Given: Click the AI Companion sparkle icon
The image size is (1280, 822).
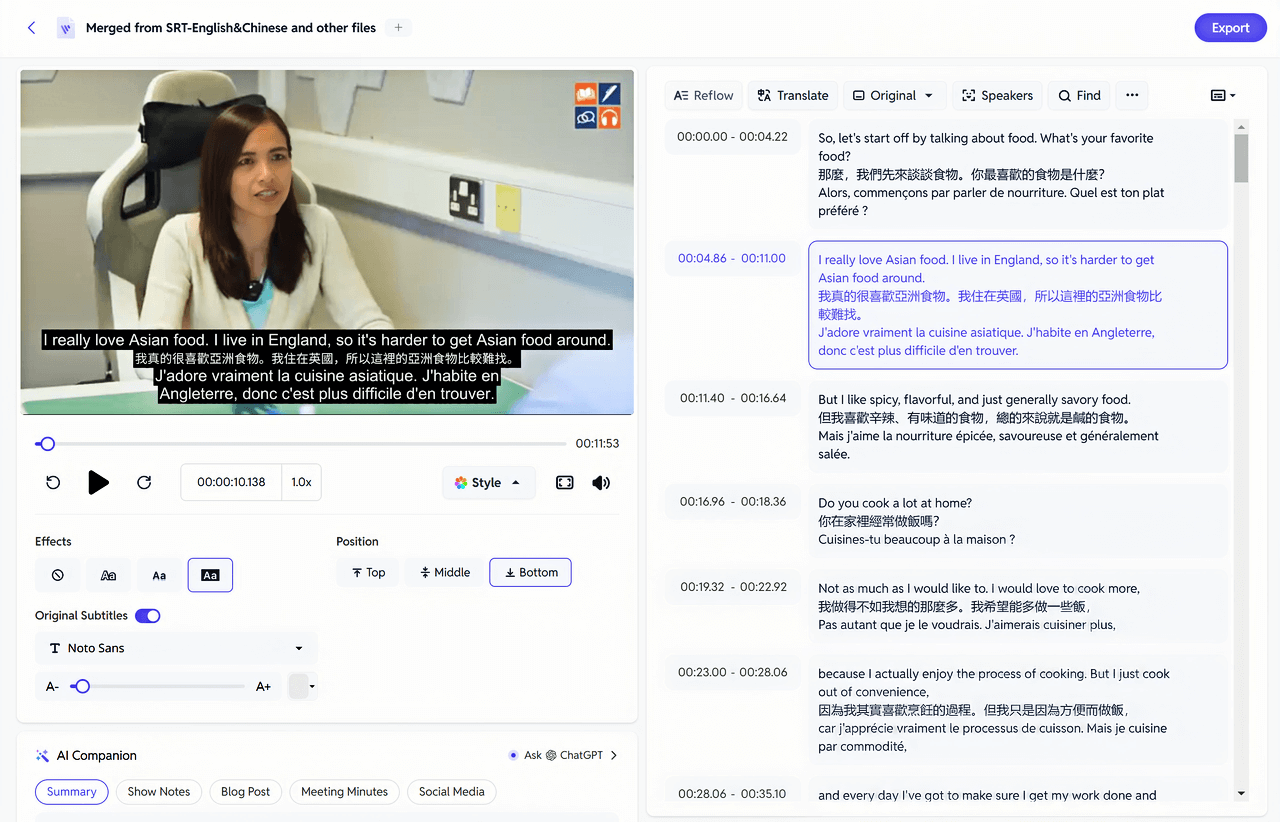Looking at the screenshot, I should click(x=43, y=756).
